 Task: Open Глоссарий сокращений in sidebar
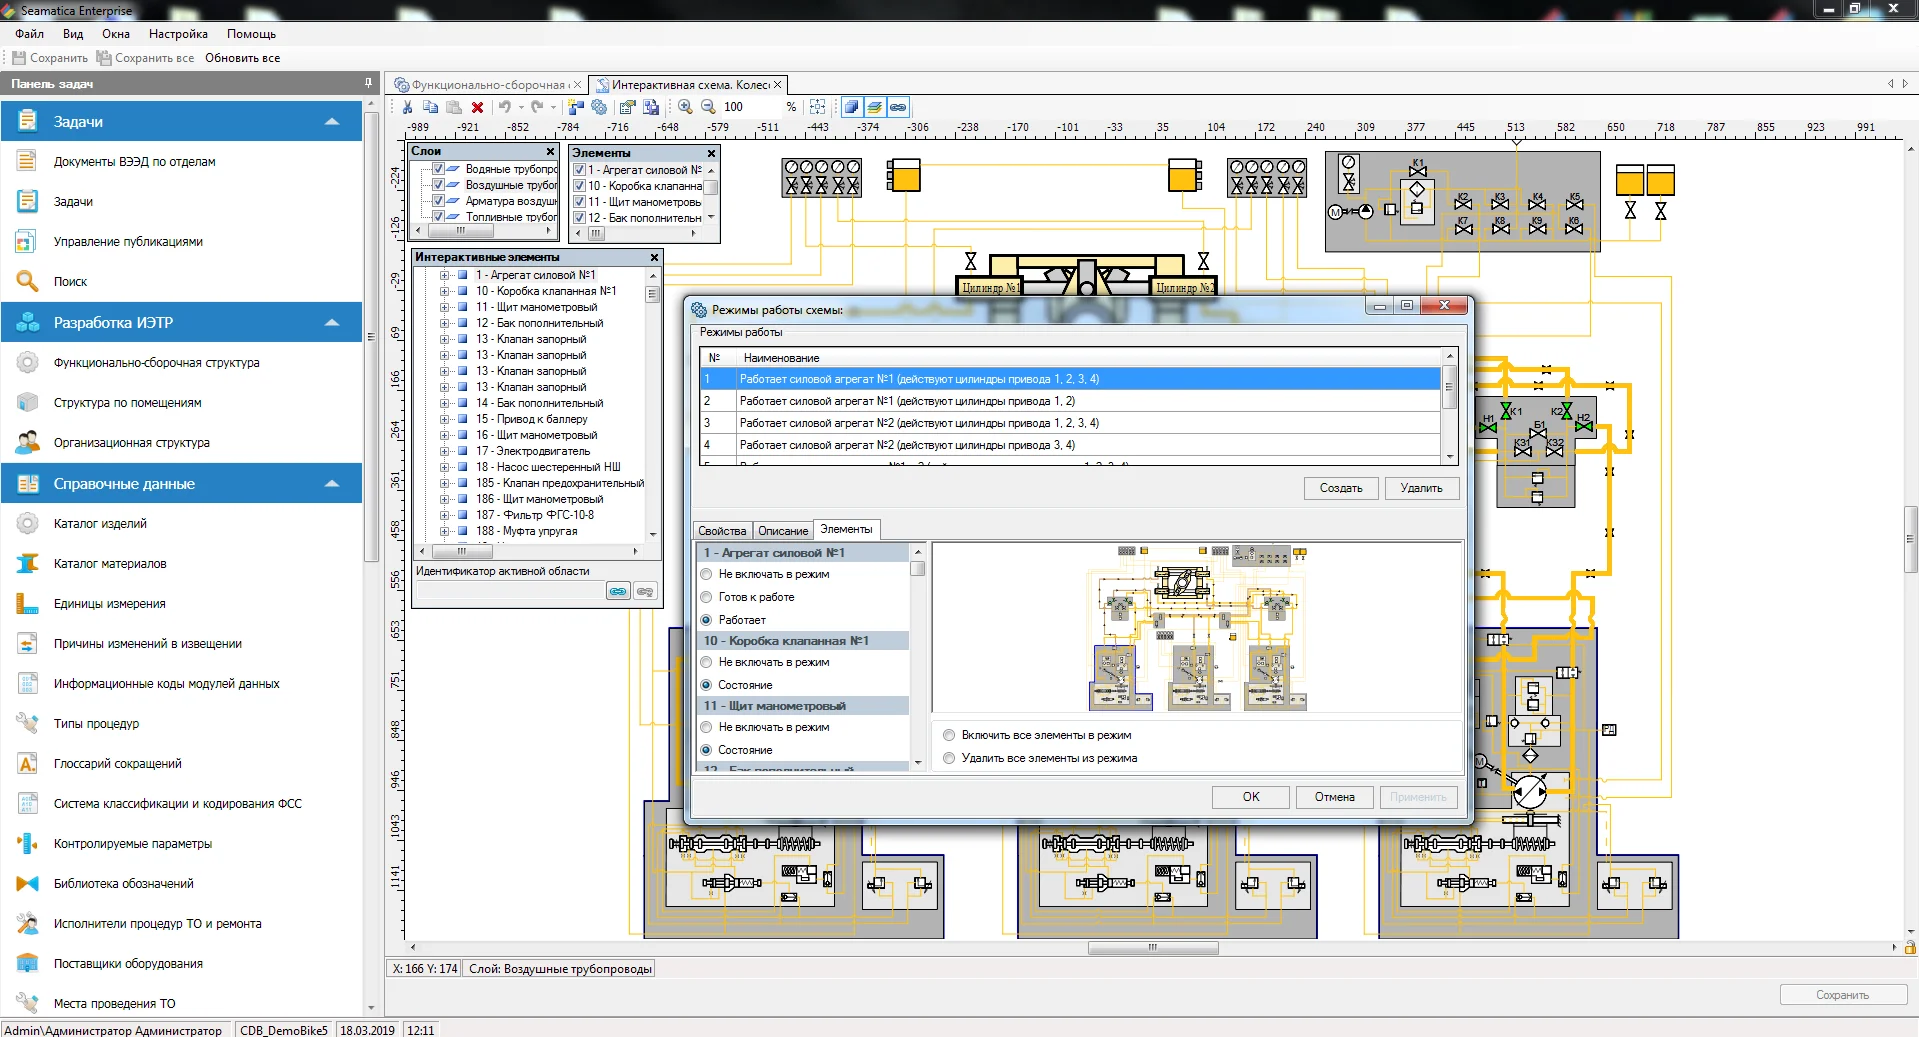click(118, 763)
